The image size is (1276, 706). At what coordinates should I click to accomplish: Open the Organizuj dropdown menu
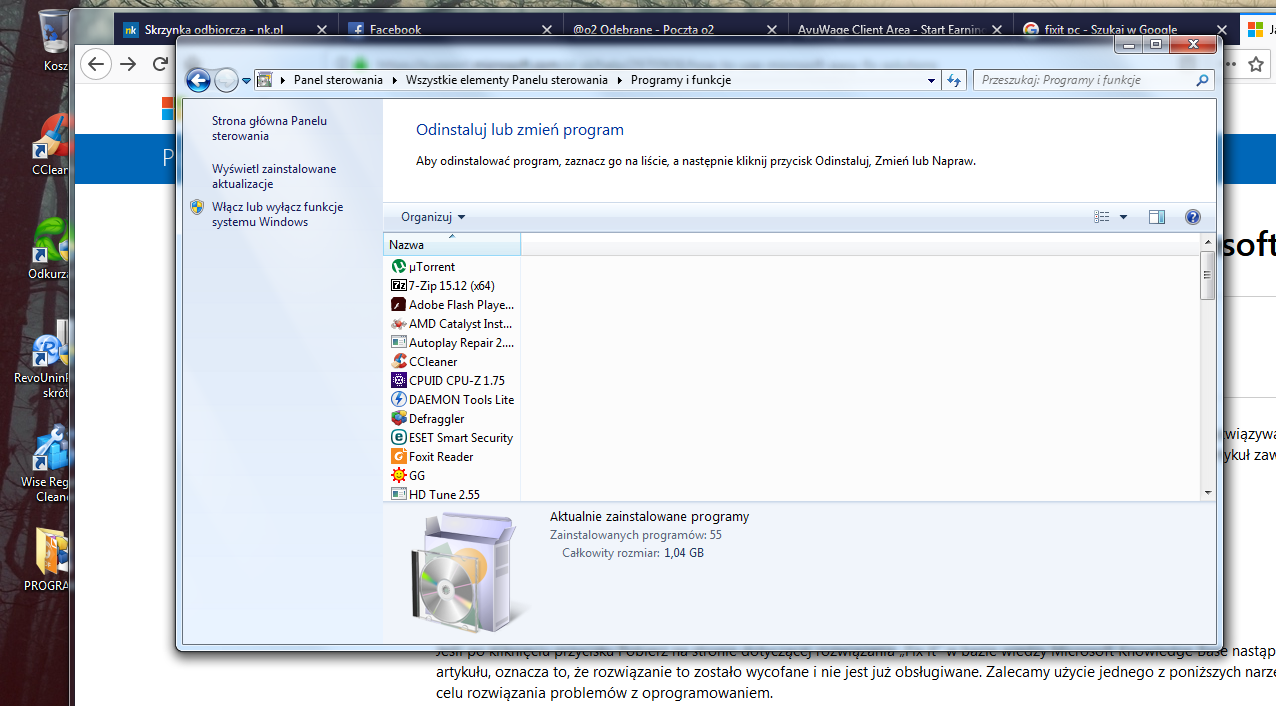pyautogui.click(x=433, y=217)
